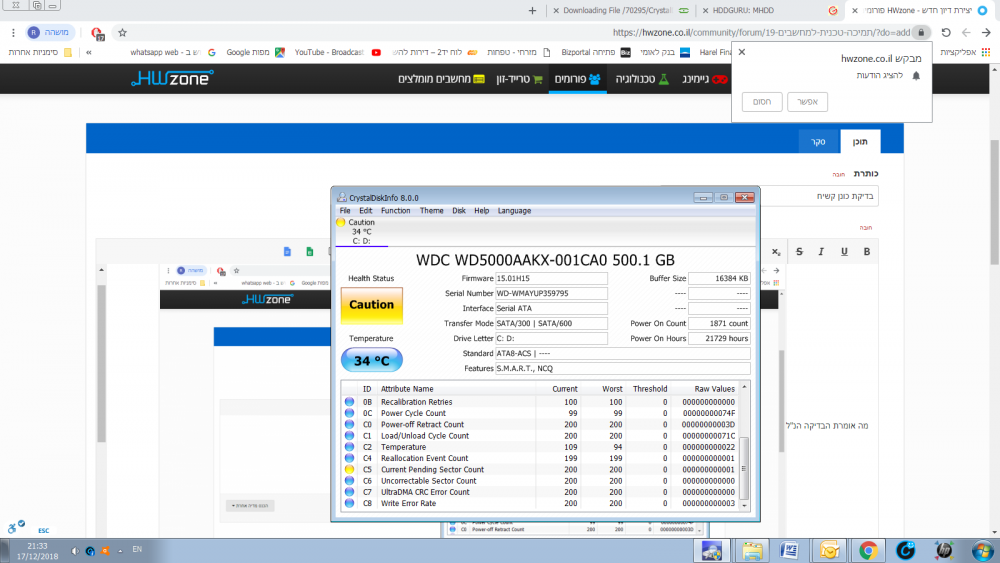Select the Caution C: D: disk entry
Viewport: 1000px width, 563px height.
pyautogui.click(x=361, y=231)
